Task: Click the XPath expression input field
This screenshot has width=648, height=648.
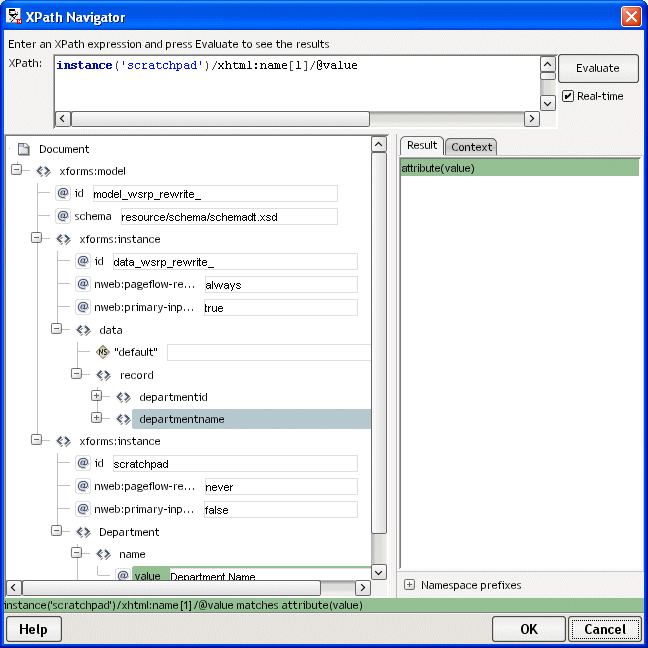Action: [x=298, y=83]
